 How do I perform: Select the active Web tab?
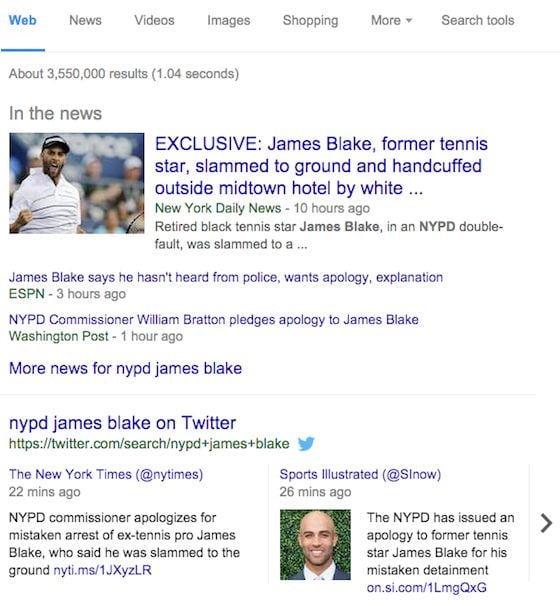pyautogui.click(x=22, y=20)
